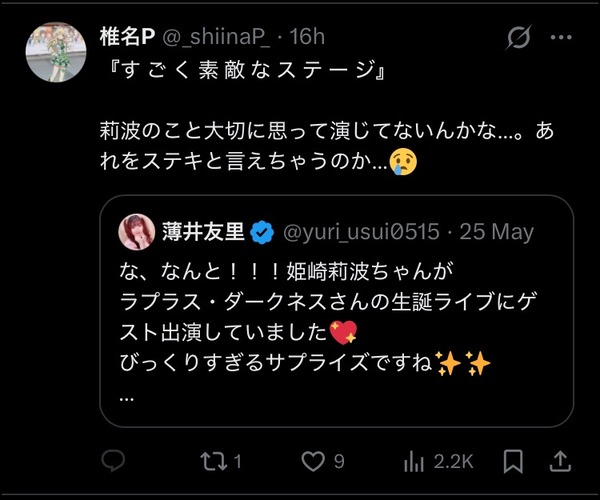Viewport: 600px width, 500px height.
Task: Open the quoted tweet body text
Action: tap(328, 316)
